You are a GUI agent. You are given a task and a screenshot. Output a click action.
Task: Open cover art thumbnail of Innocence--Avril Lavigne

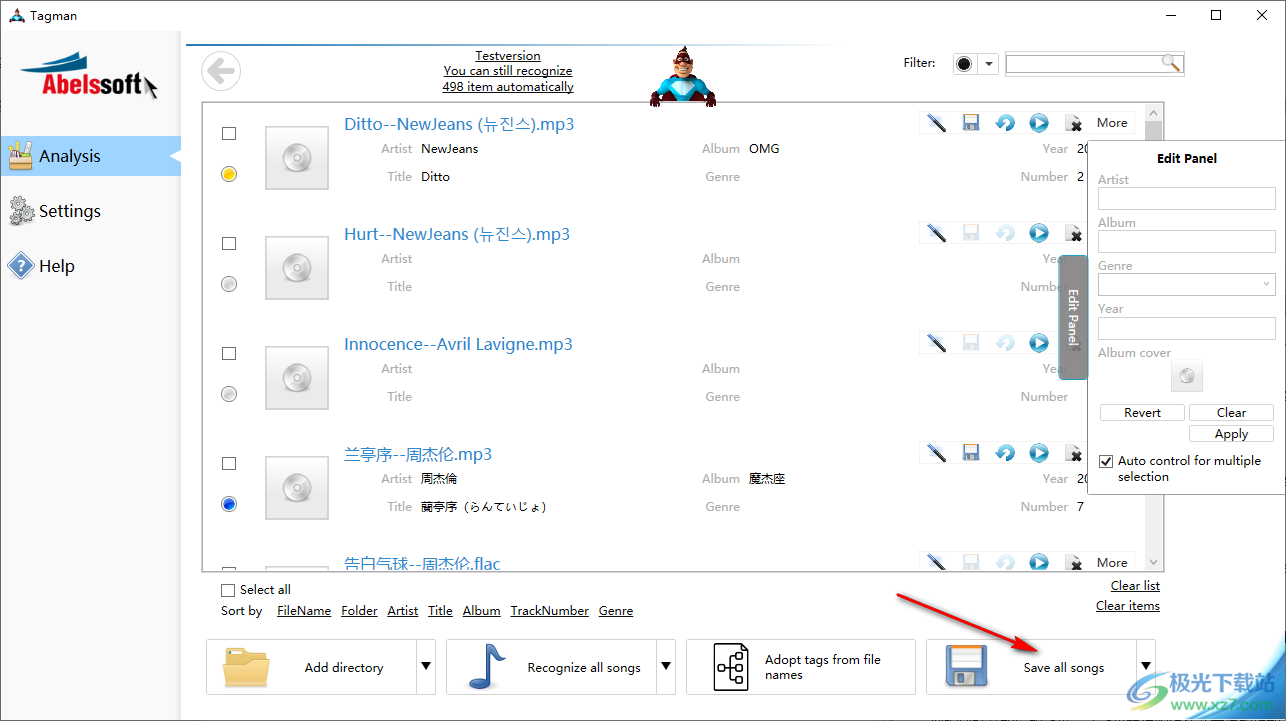(297, 377)
